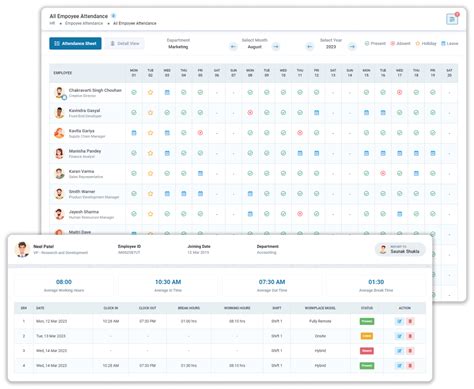
Task: Click the Clock In column header
Action: point(111,308)
